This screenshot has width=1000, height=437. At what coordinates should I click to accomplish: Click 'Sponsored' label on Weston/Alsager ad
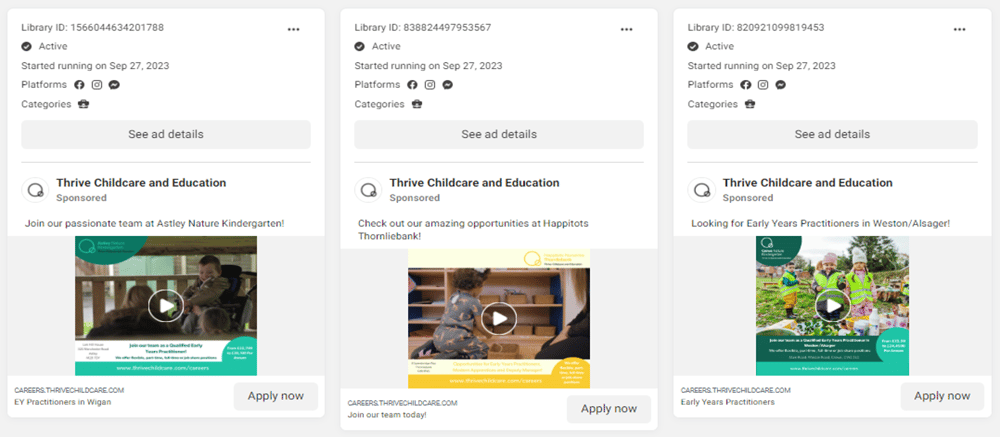[748, 198]
